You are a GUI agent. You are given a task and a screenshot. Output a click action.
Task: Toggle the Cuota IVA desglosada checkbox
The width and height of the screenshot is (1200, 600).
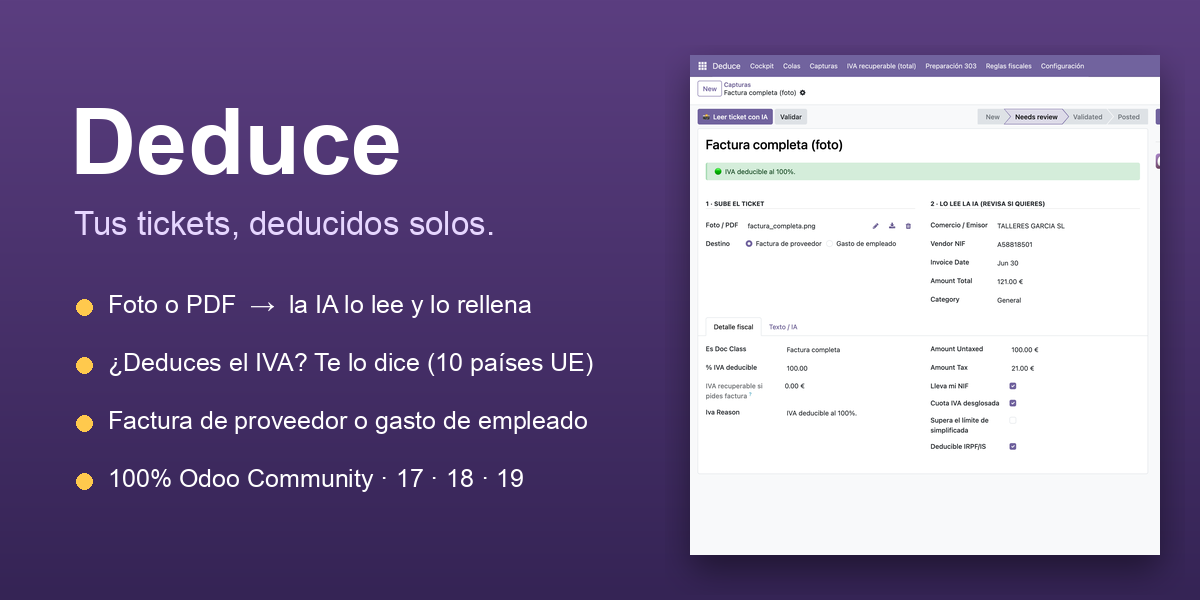pyautogui.click(x=1013, y=403)
